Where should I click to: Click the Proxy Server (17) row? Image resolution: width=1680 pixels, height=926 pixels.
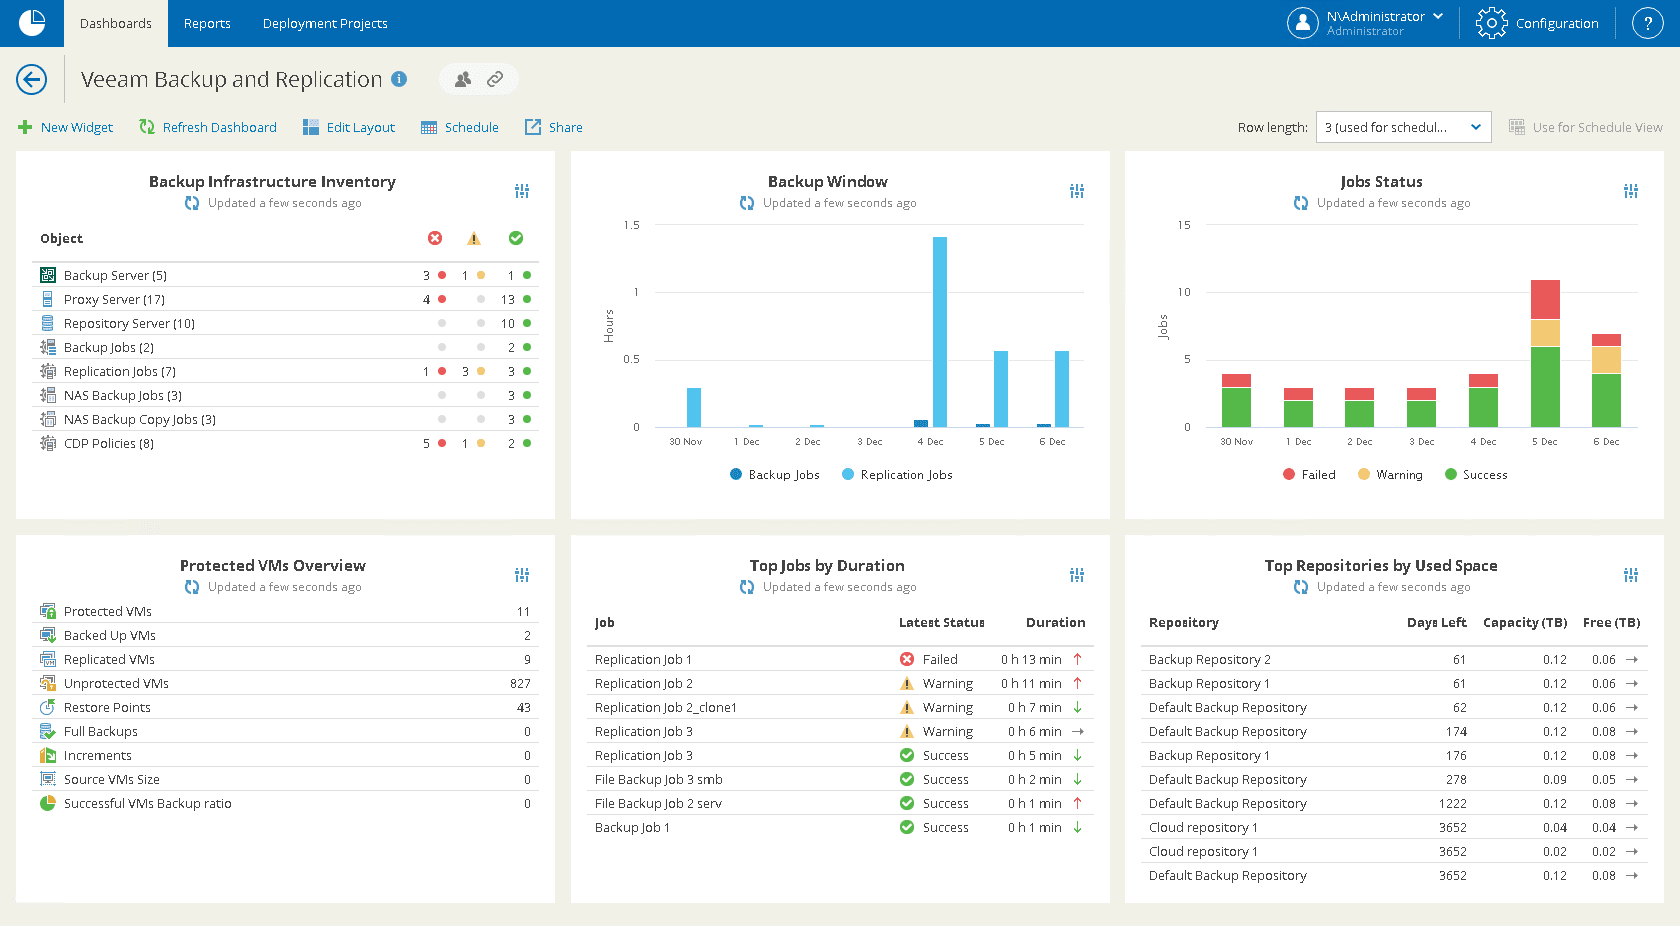tap(285, 299)
